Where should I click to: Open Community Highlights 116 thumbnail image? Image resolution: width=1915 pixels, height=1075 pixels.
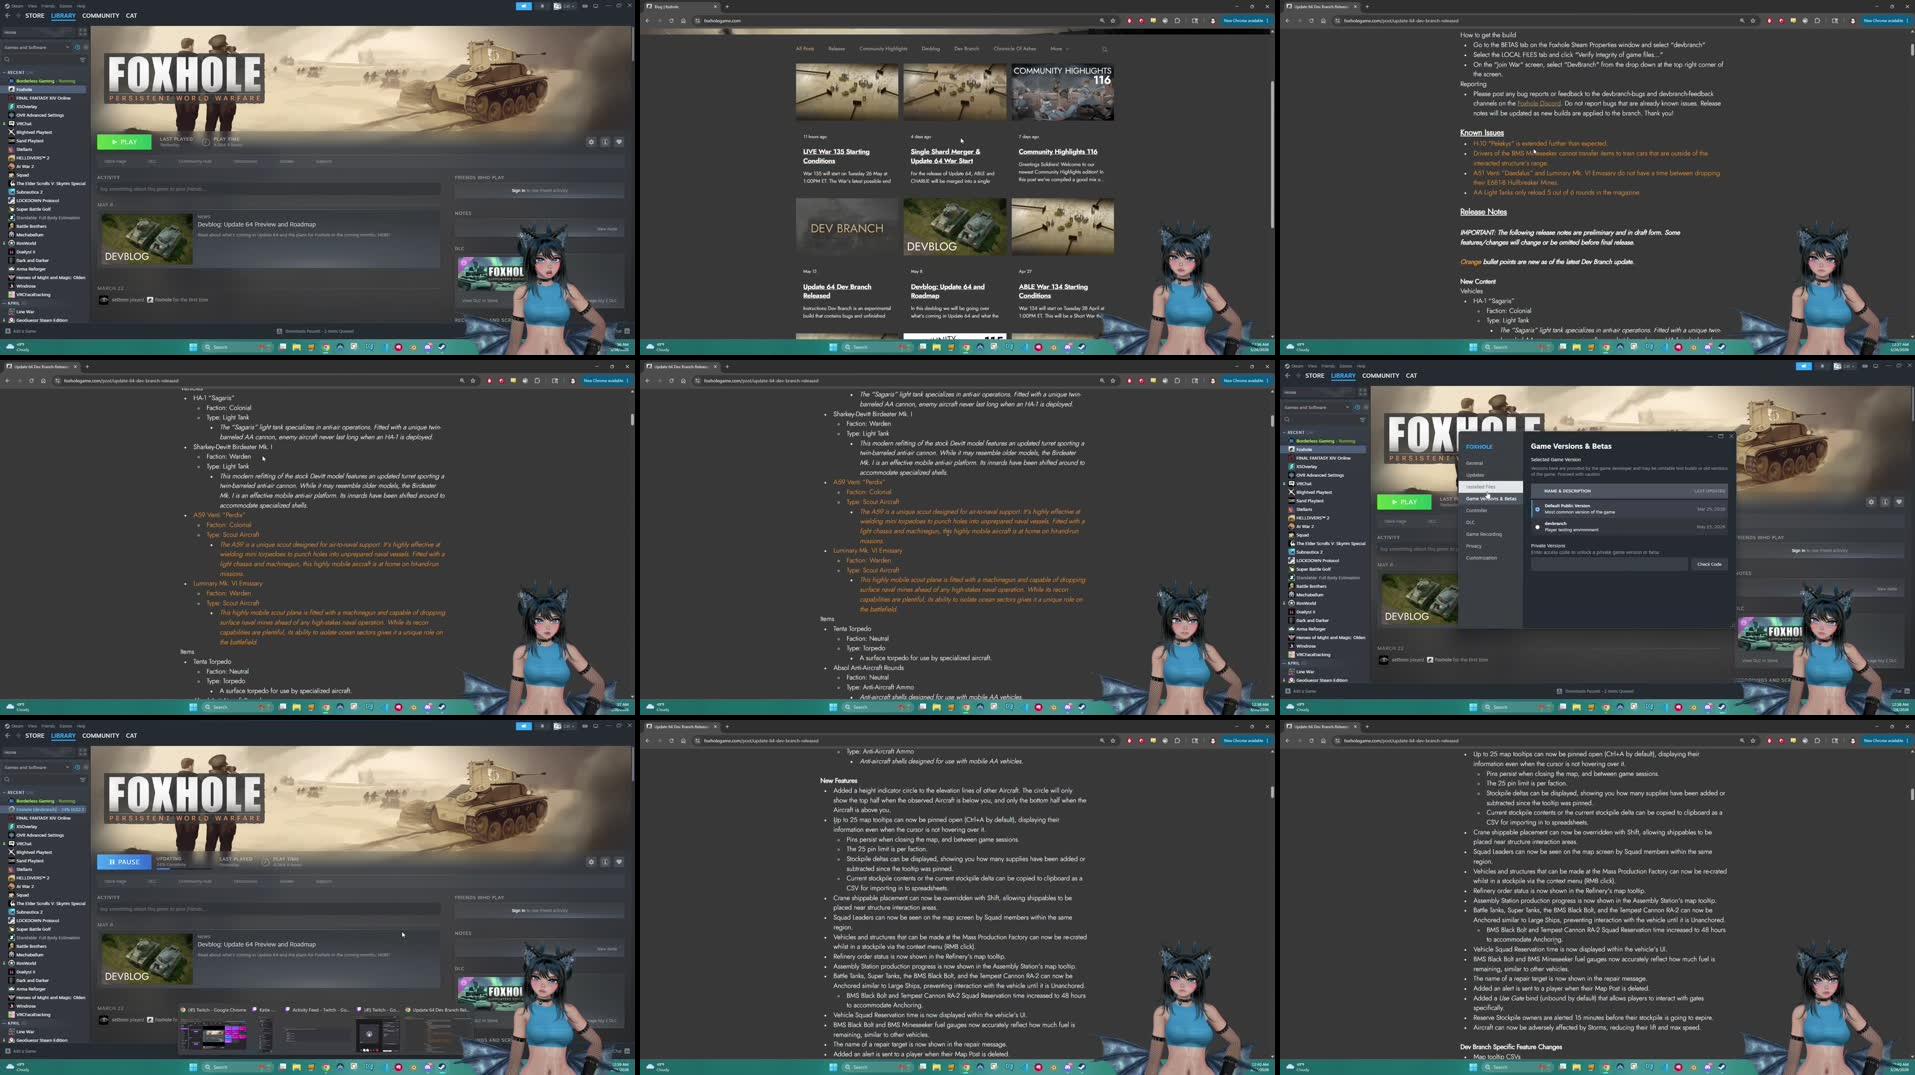1062,92
